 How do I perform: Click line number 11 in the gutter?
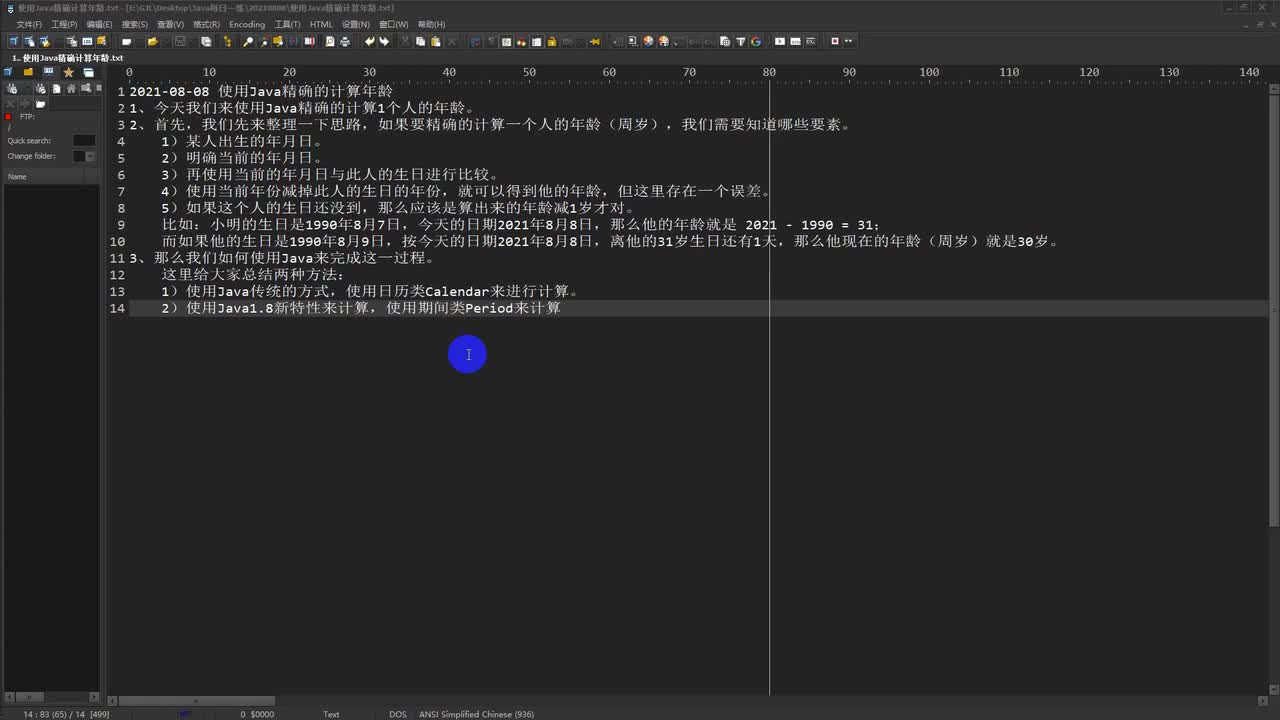[x=118, y=258]
